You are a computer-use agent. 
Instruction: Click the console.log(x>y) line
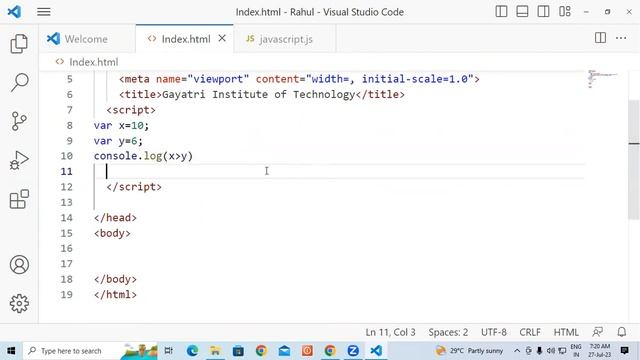point(143,156)
